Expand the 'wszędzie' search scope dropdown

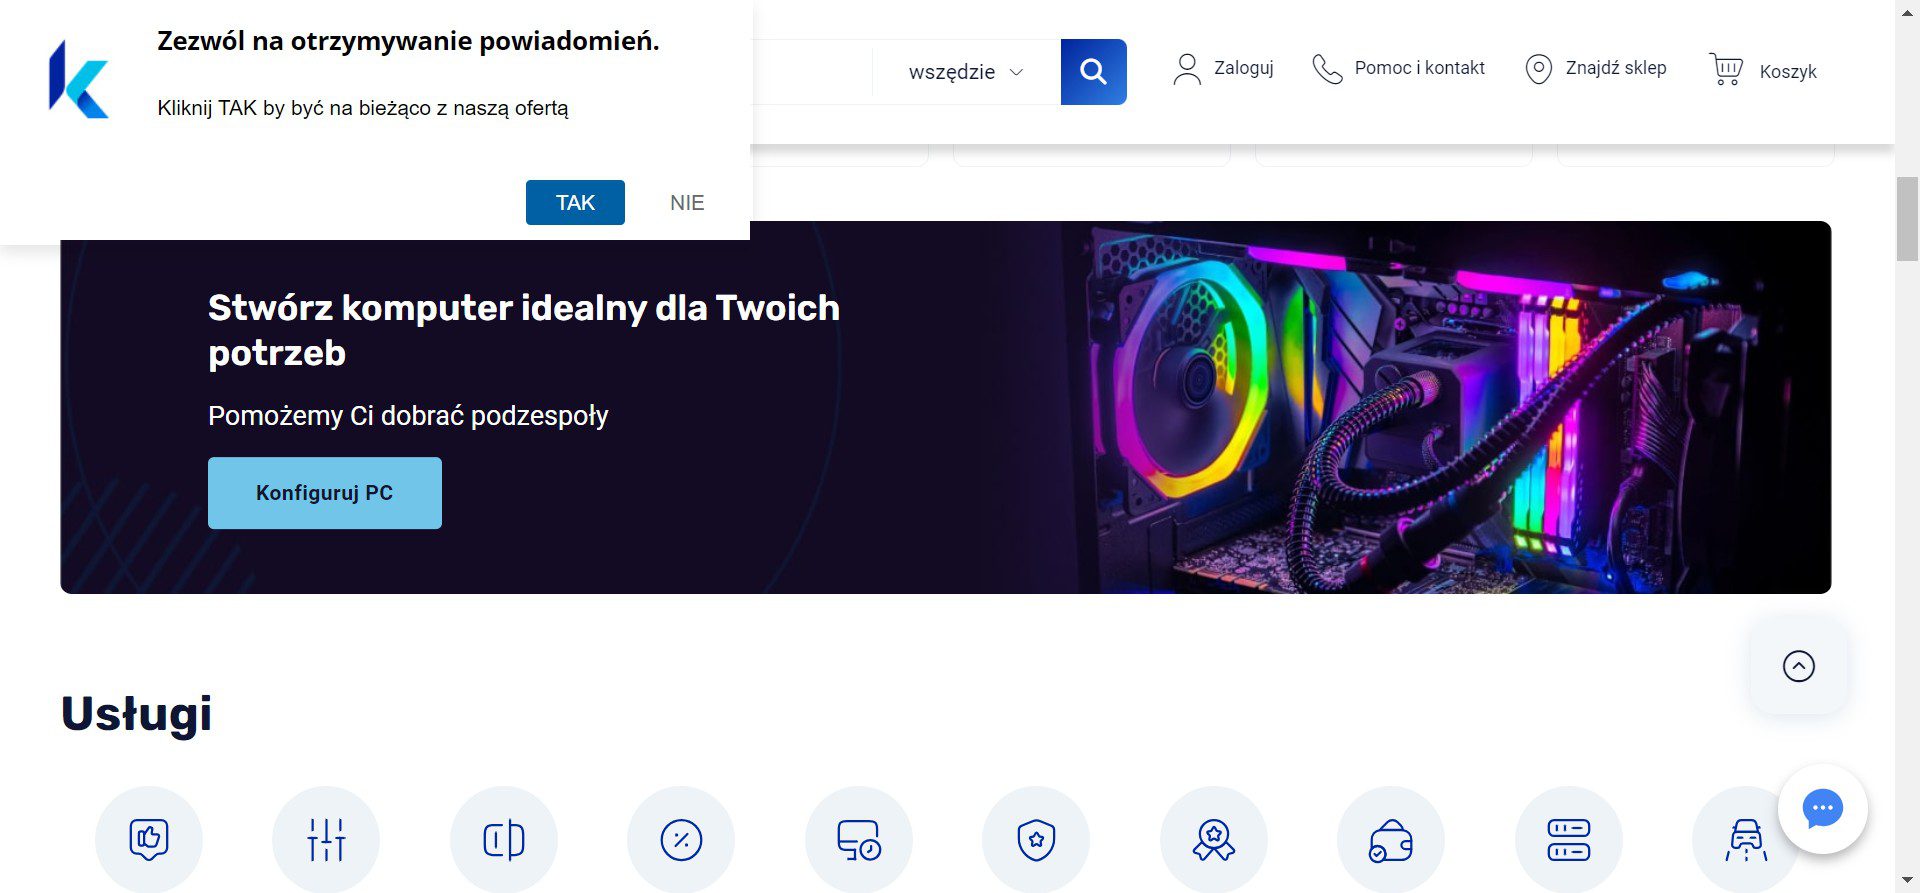966,72
